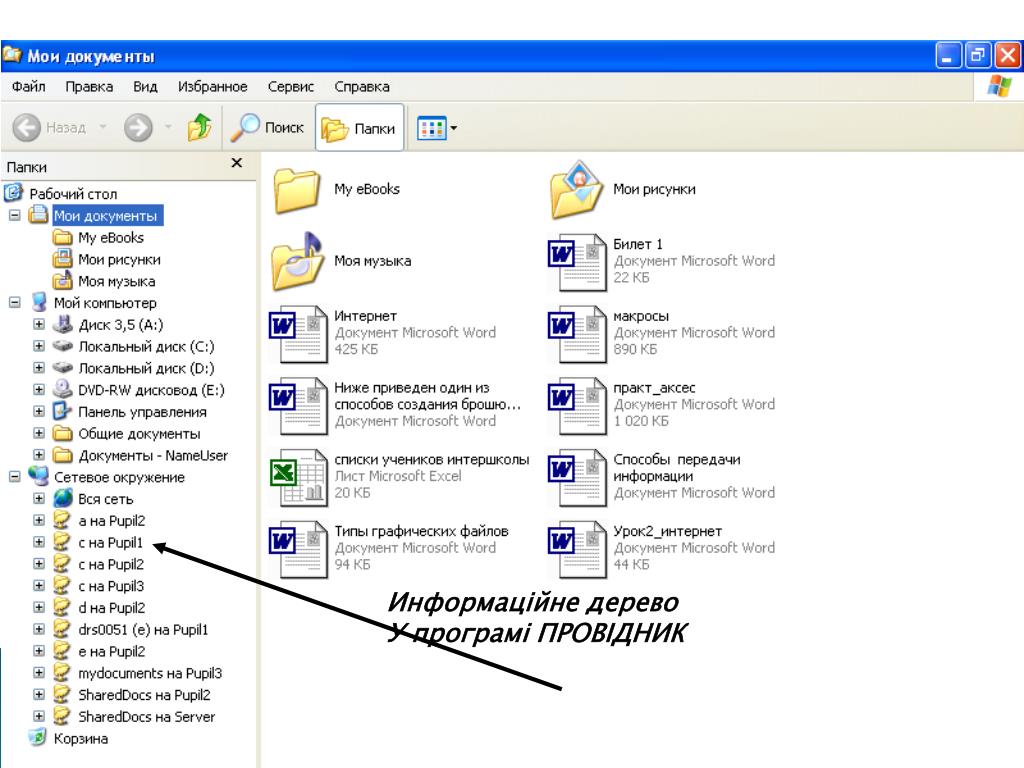Select 'd на Pupil2' network share
Image resolution: width=1024 pixels, height=768 pixels.
[x=112, y=608]
